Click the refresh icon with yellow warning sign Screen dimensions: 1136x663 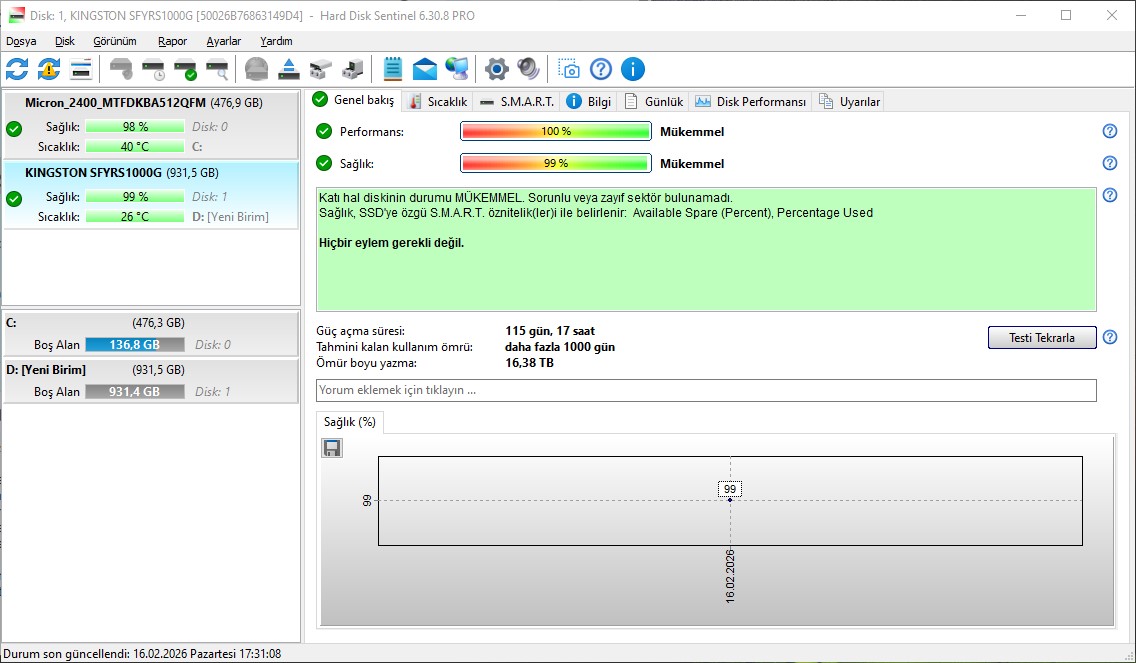coord(49,69)
